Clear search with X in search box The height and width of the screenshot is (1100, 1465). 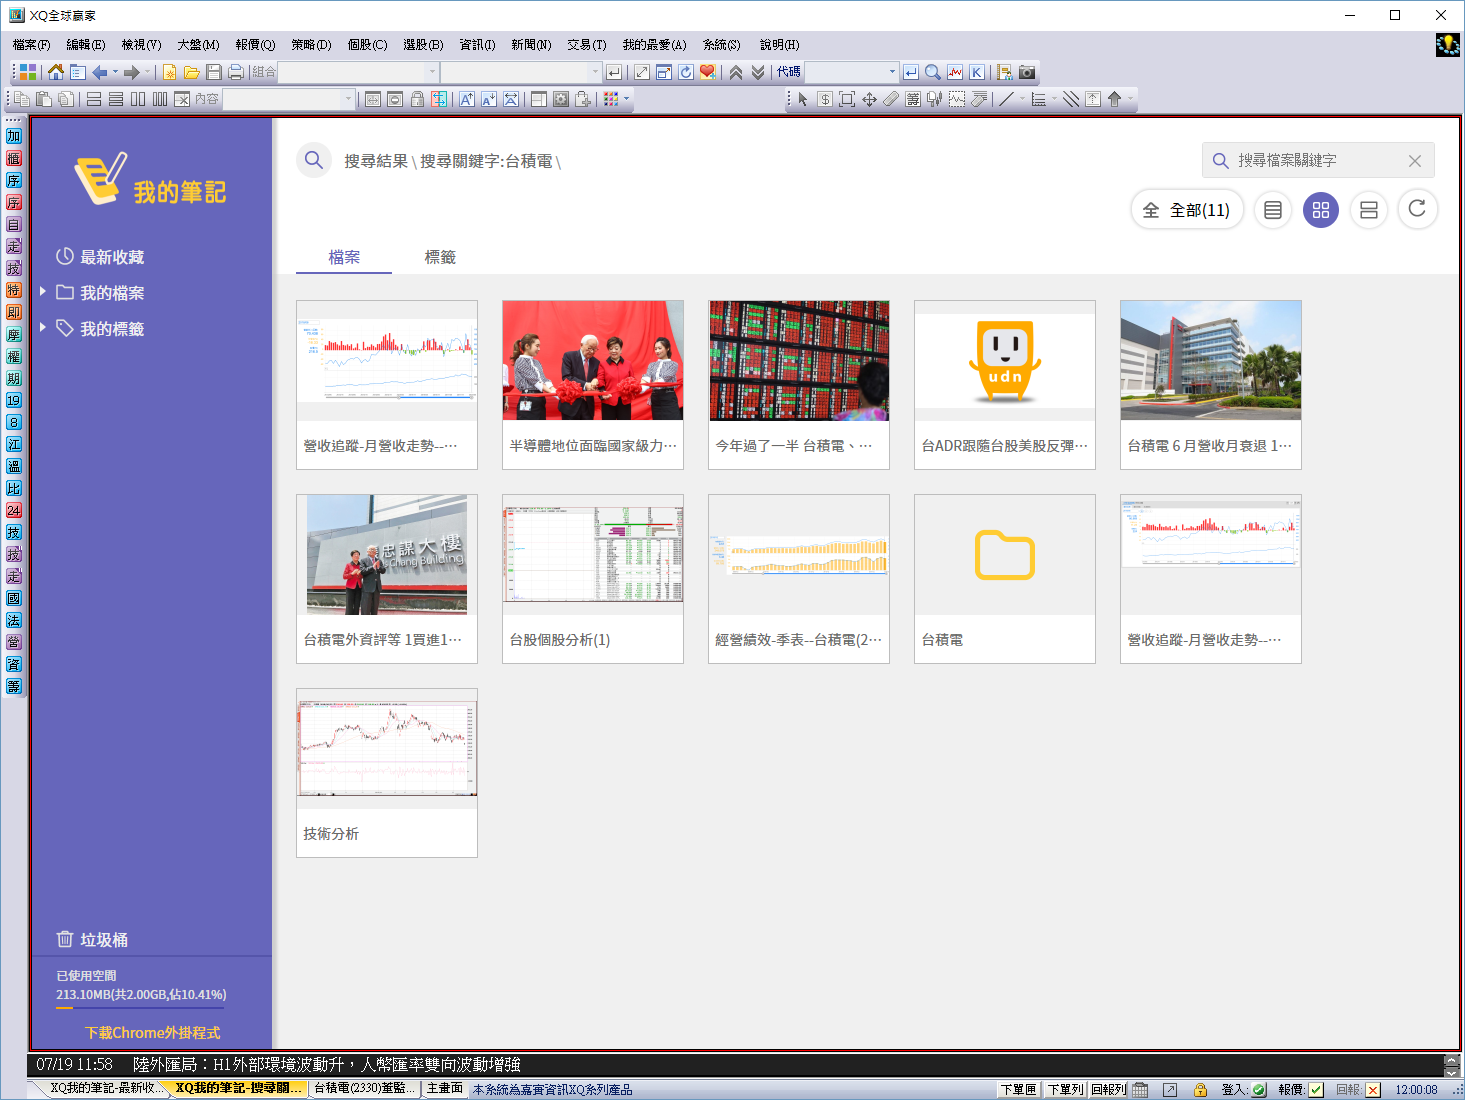[1415, 161]
